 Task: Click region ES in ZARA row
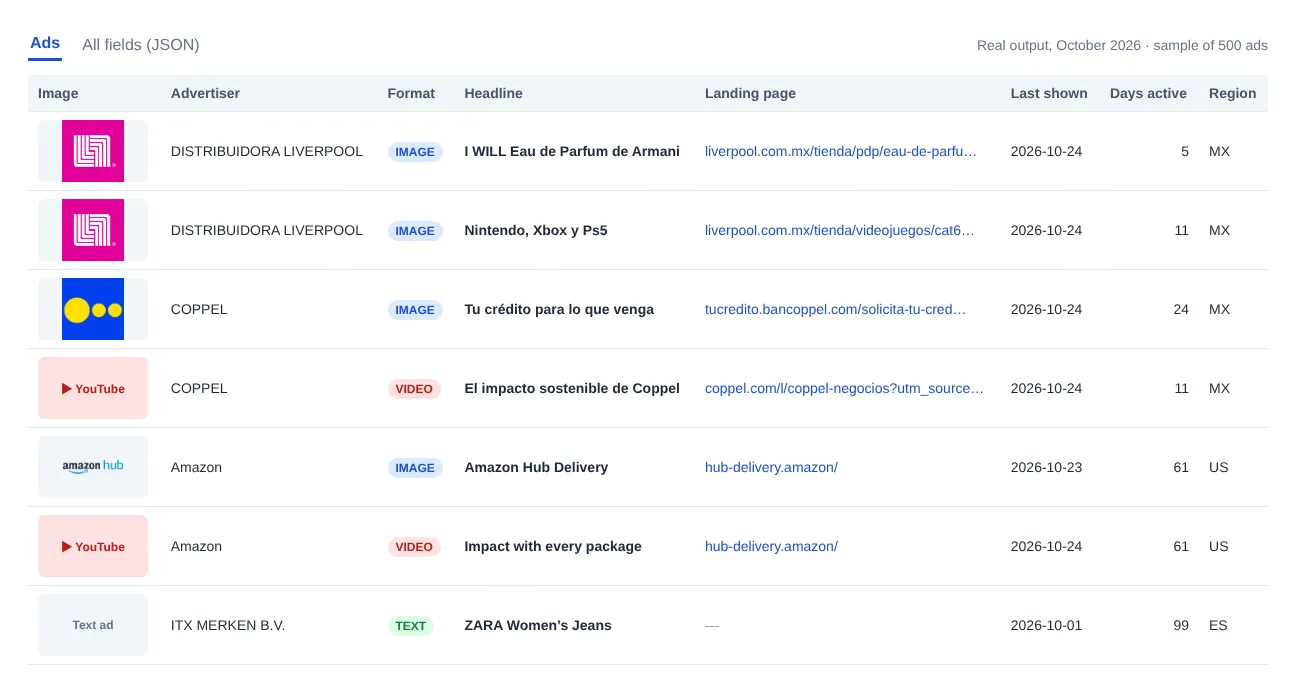pos(1218,626)
